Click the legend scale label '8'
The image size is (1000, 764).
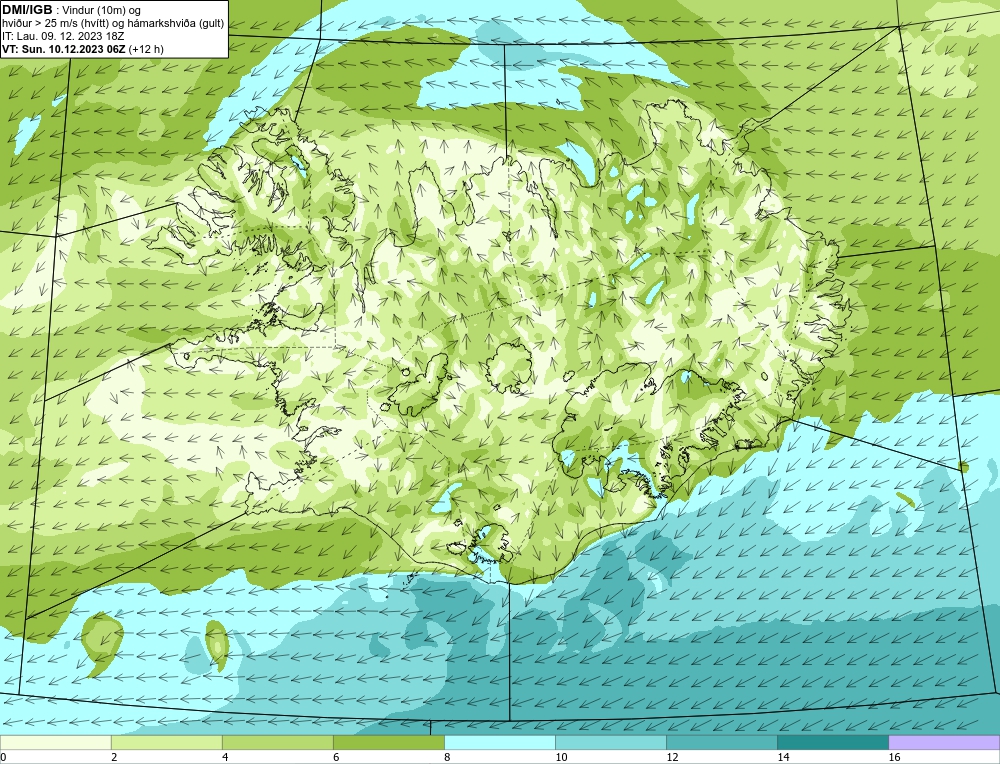(x=446, y=757)
